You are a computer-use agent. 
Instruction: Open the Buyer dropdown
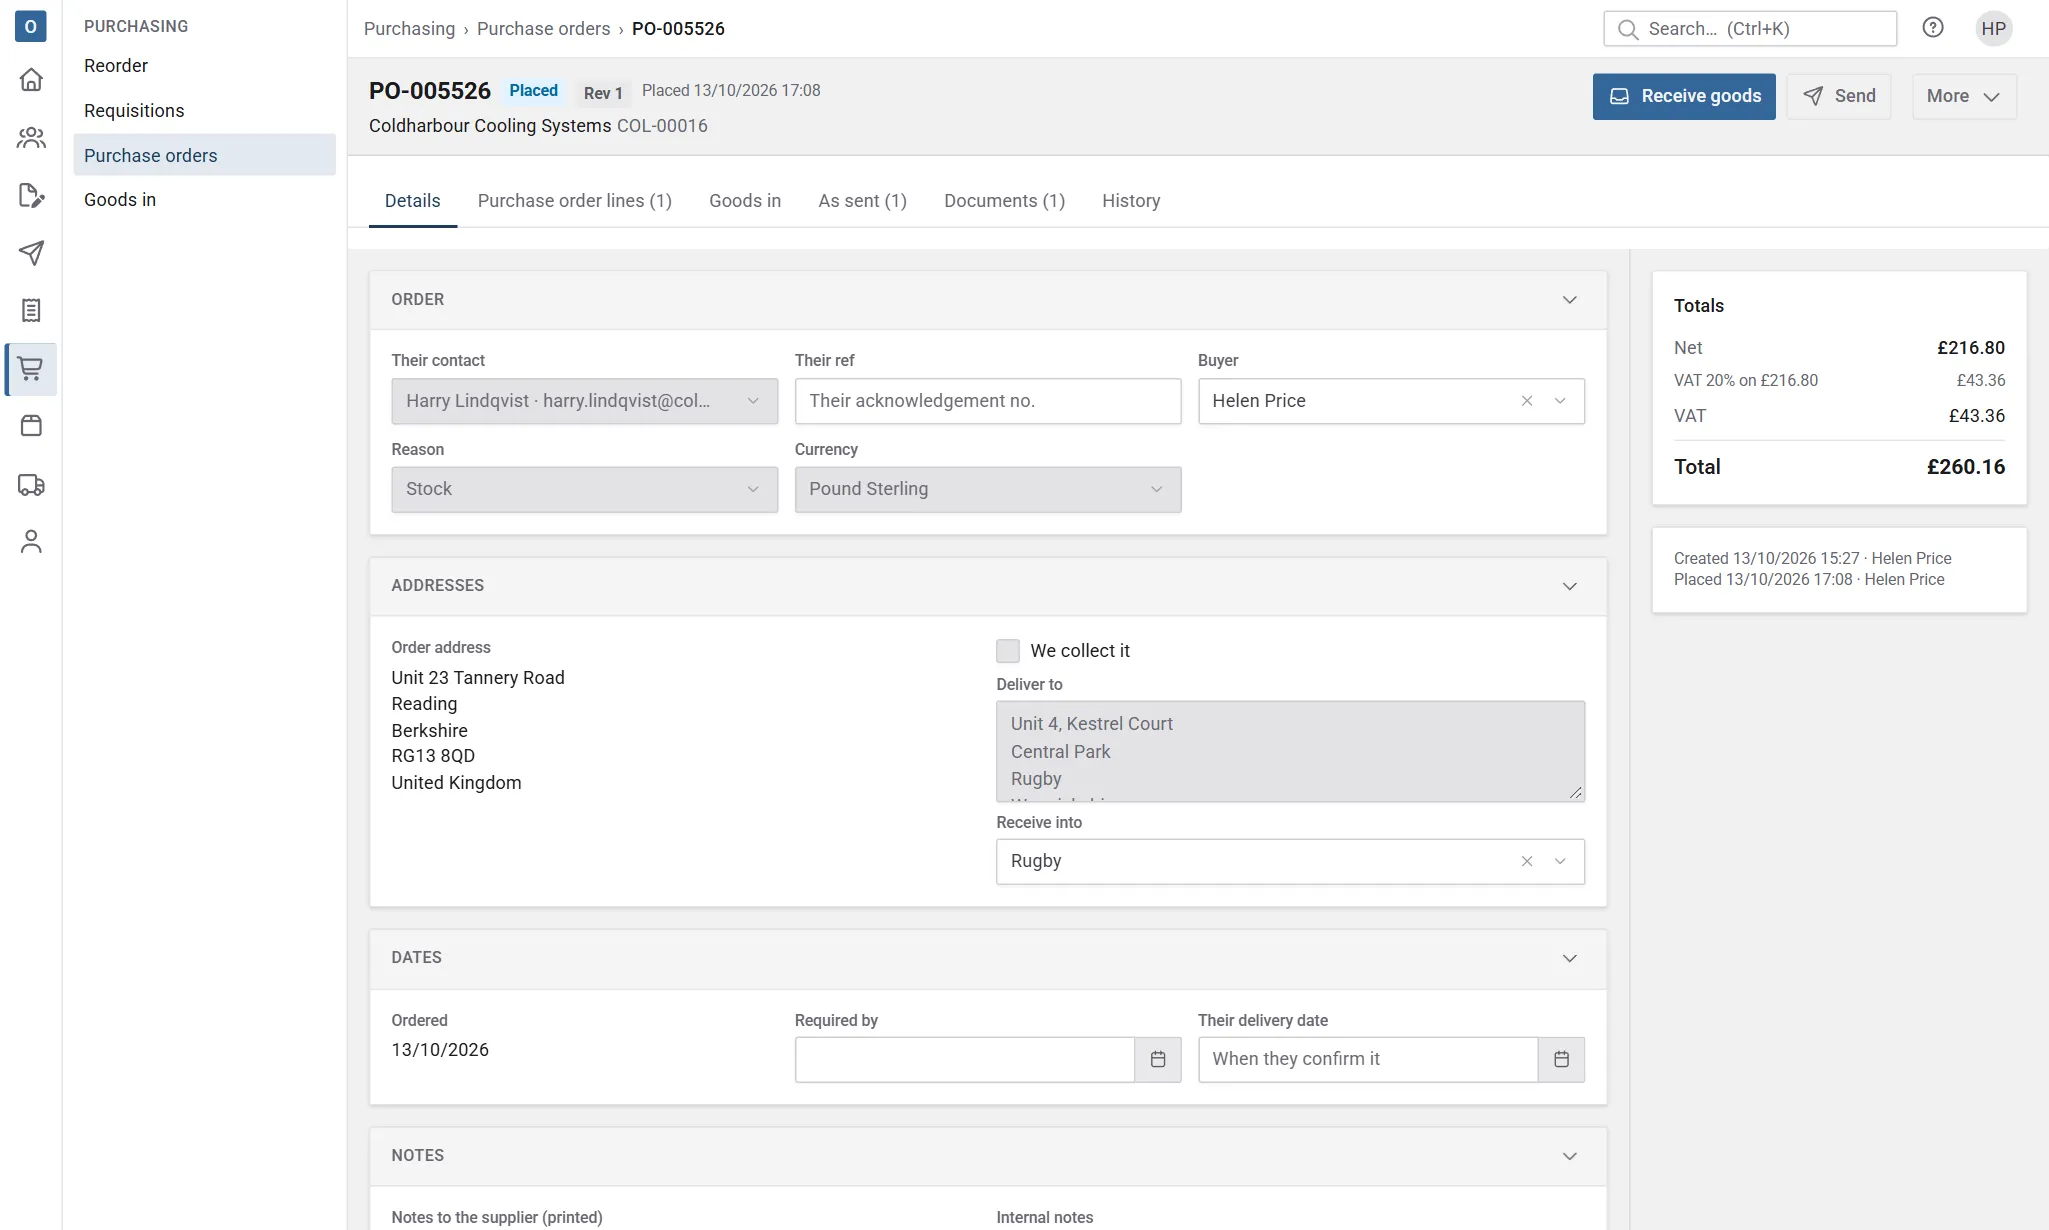click(x=1560, y=401)
